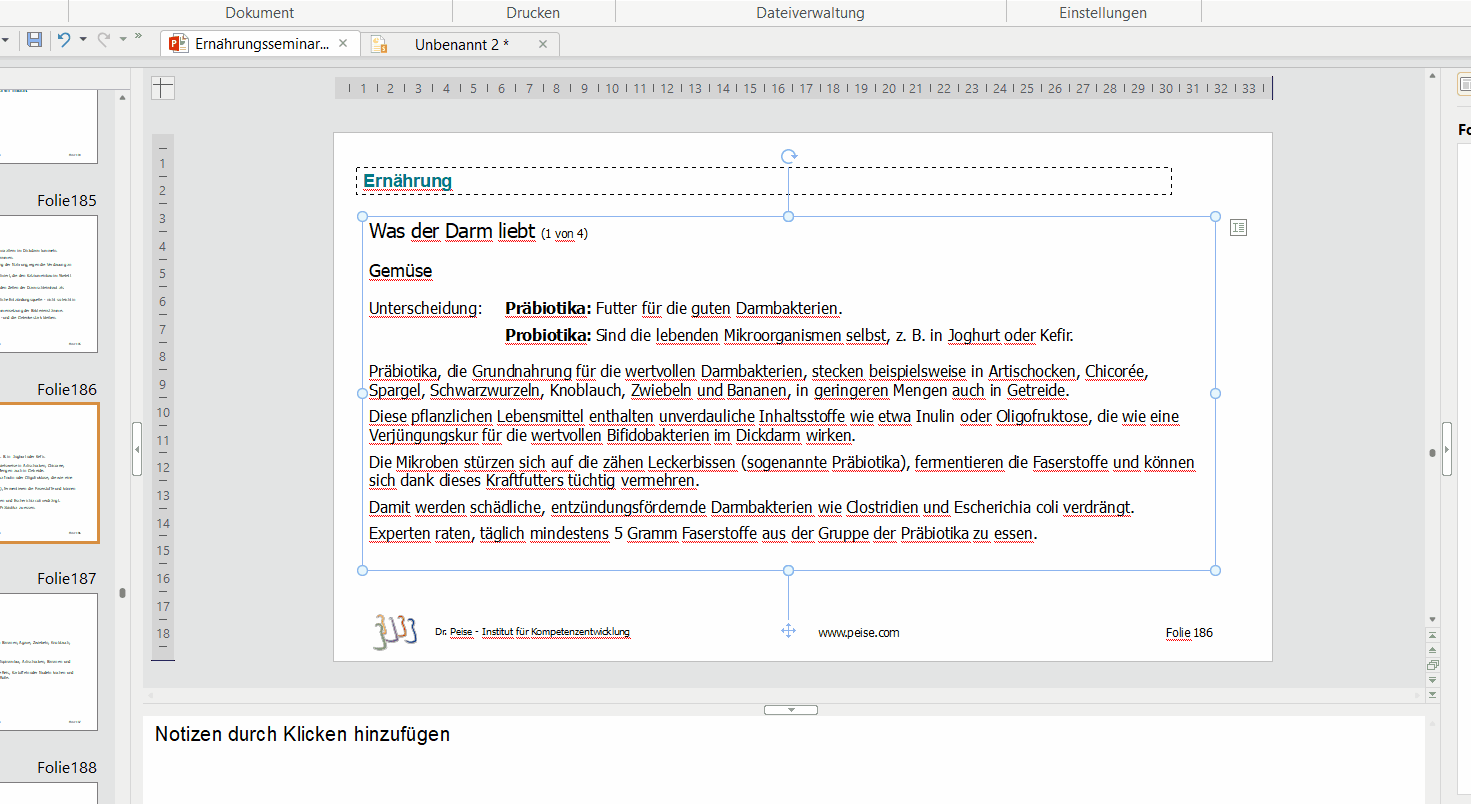Click the main vertical scrollbar down arrow

(1432, 620)
